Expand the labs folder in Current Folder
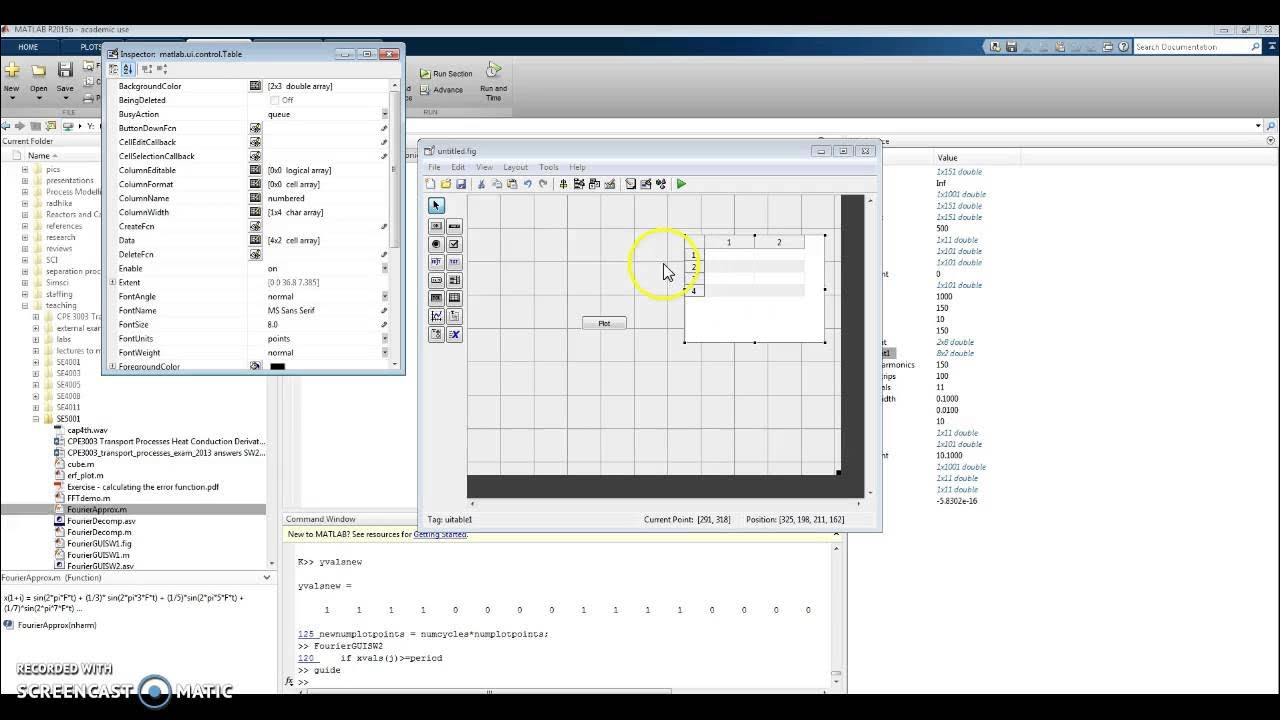The width and height of the screenshot is (1280, 720). click(x=36, y=339)
